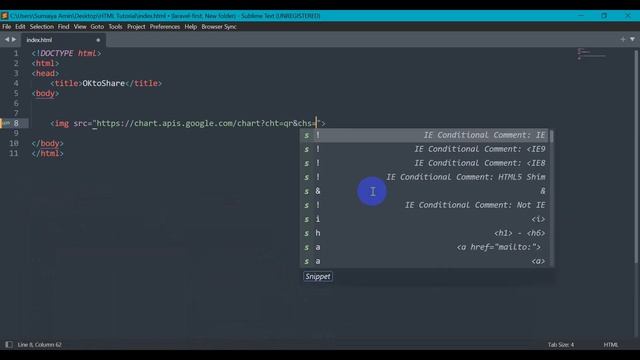The image size is (640, 360).
Task: Open the Selection menu
Action: point(42,27)
